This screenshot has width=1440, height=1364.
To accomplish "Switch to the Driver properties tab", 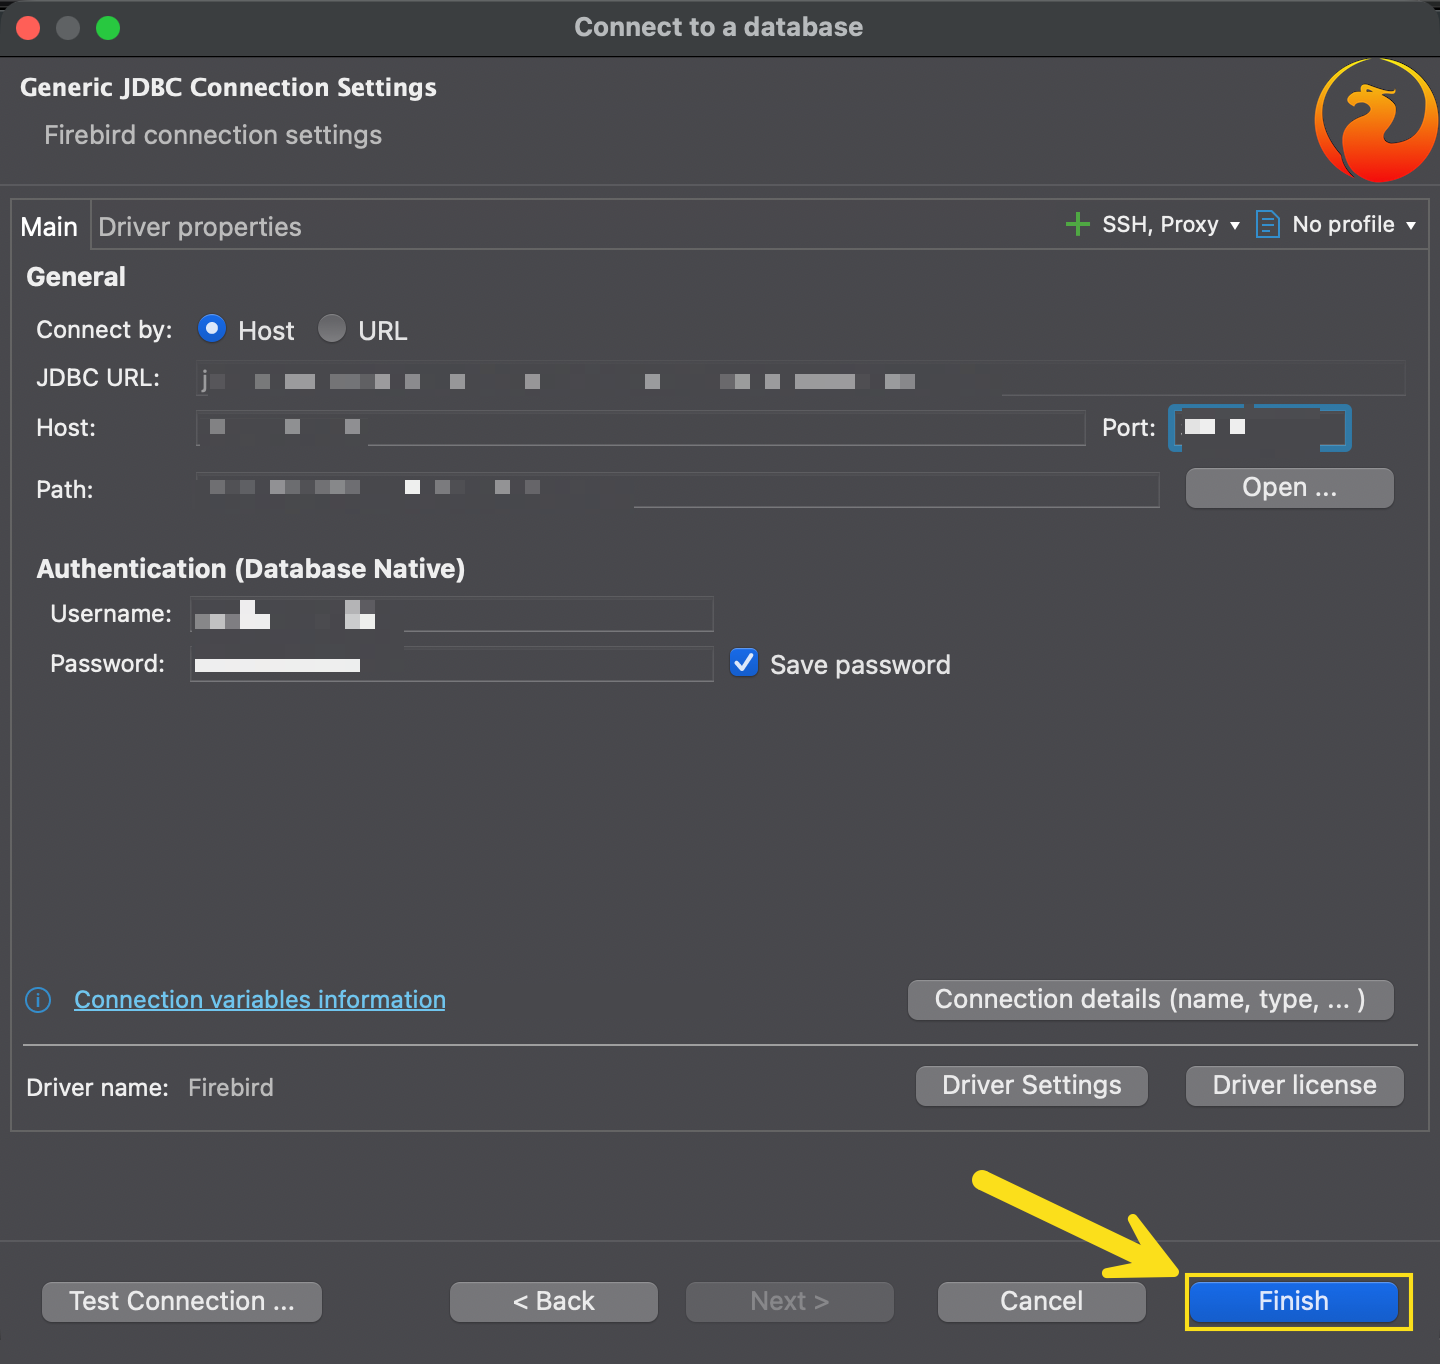I will coord(200,227).
